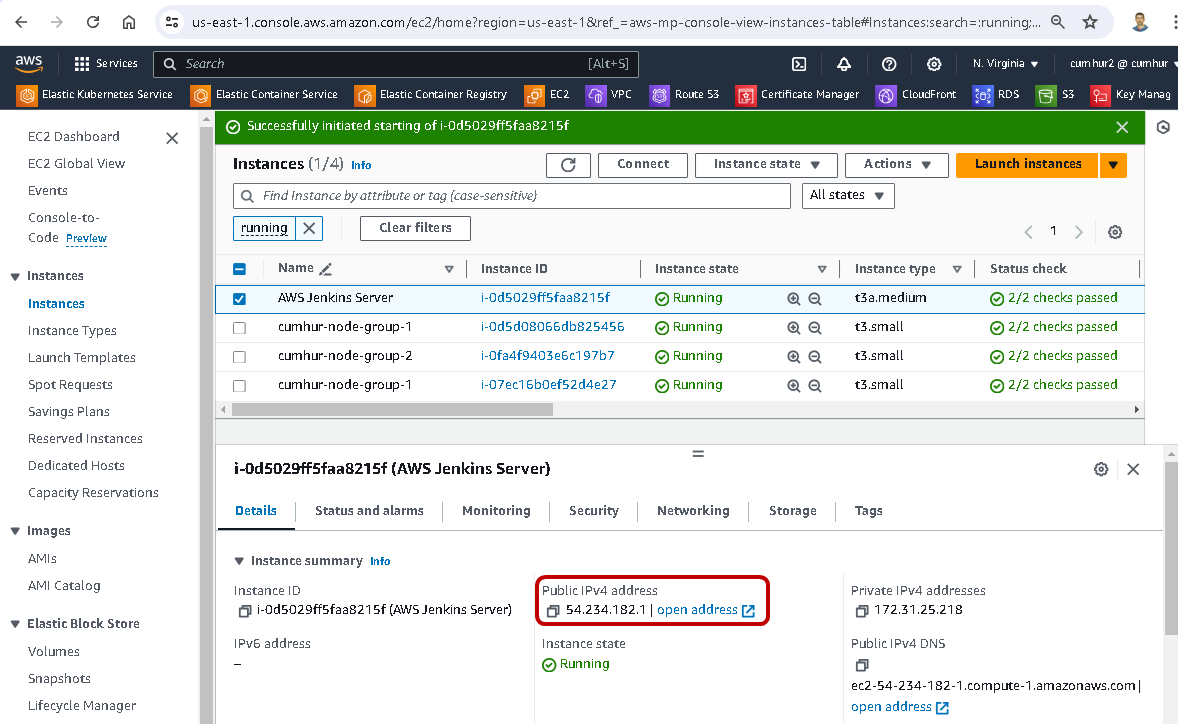Click the details panel resize handle
1178x724 pixels.
point(698,454)
